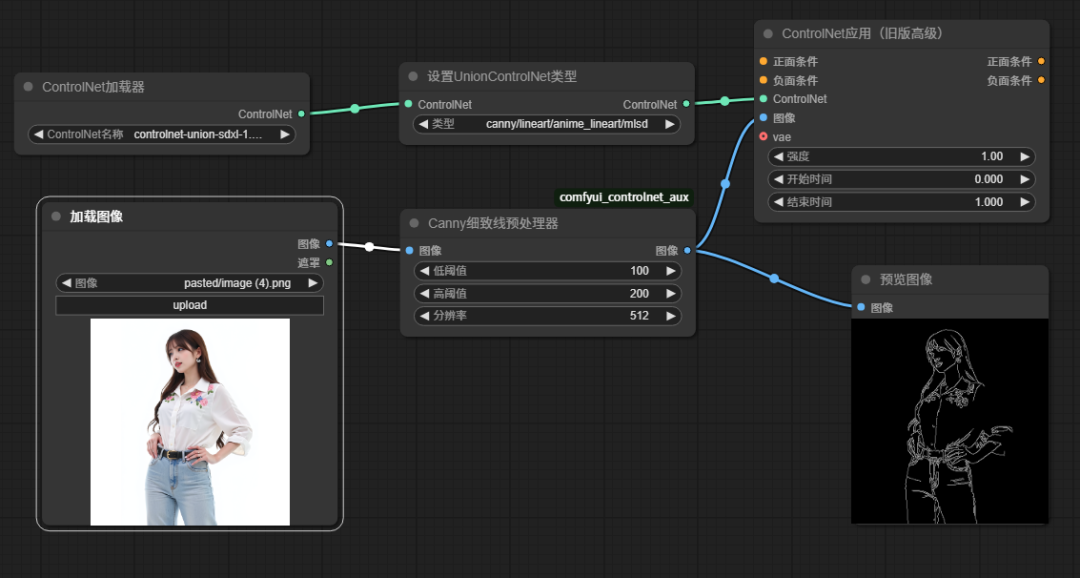
Task: Open the 类型 canny/lineart dropdown
Action: (546, 124)
